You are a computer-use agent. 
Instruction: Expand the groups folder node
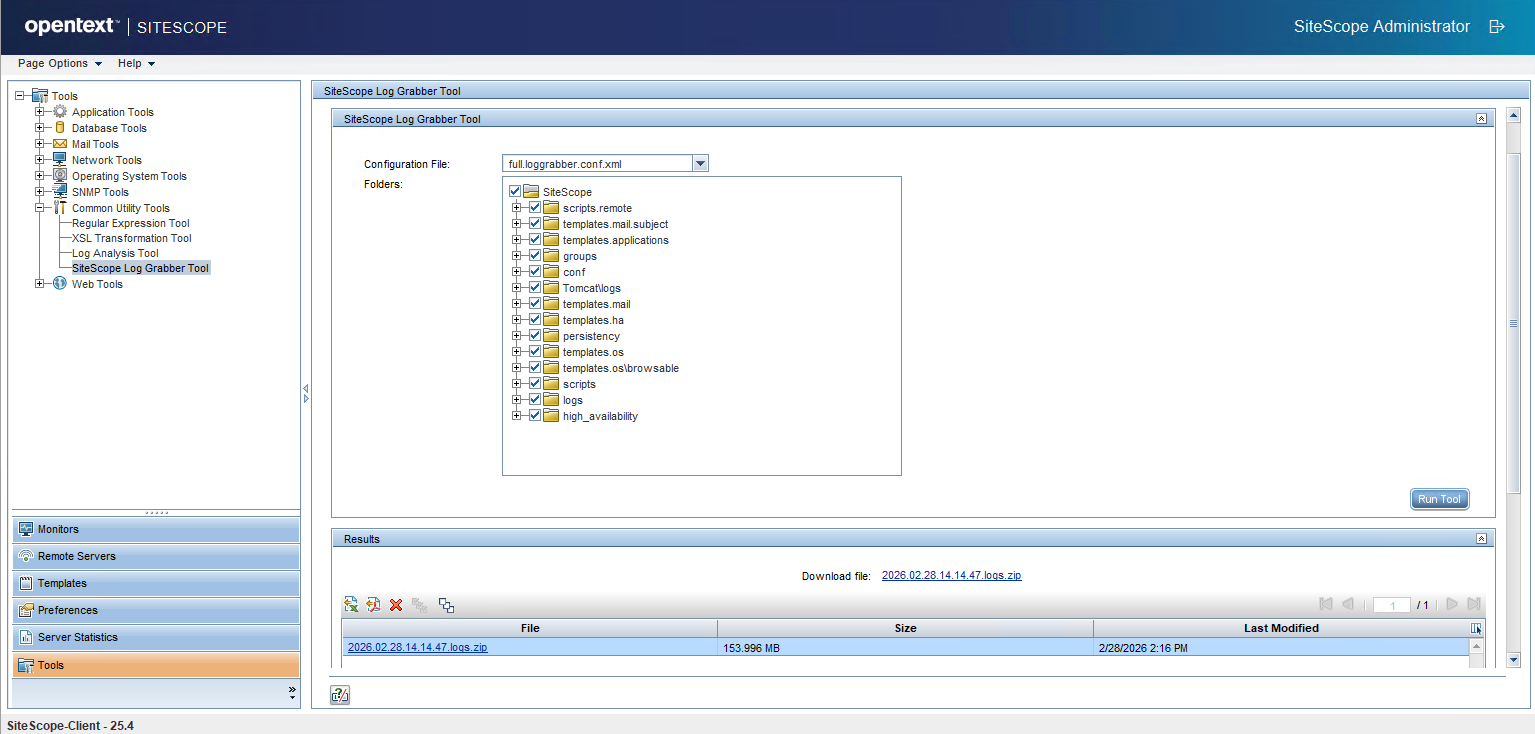pyautogui.click(x=517, y=255)
